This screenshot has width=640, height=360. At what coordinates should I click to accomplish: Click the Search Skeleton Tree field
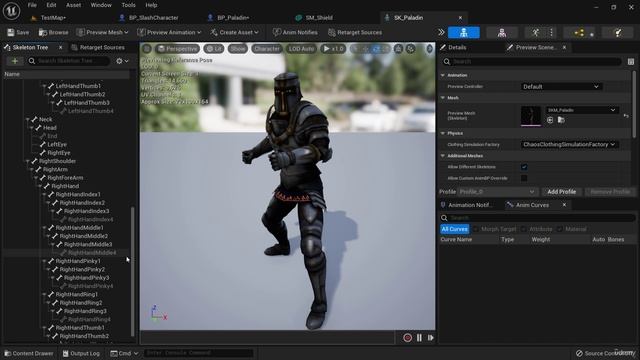[69, 61]
